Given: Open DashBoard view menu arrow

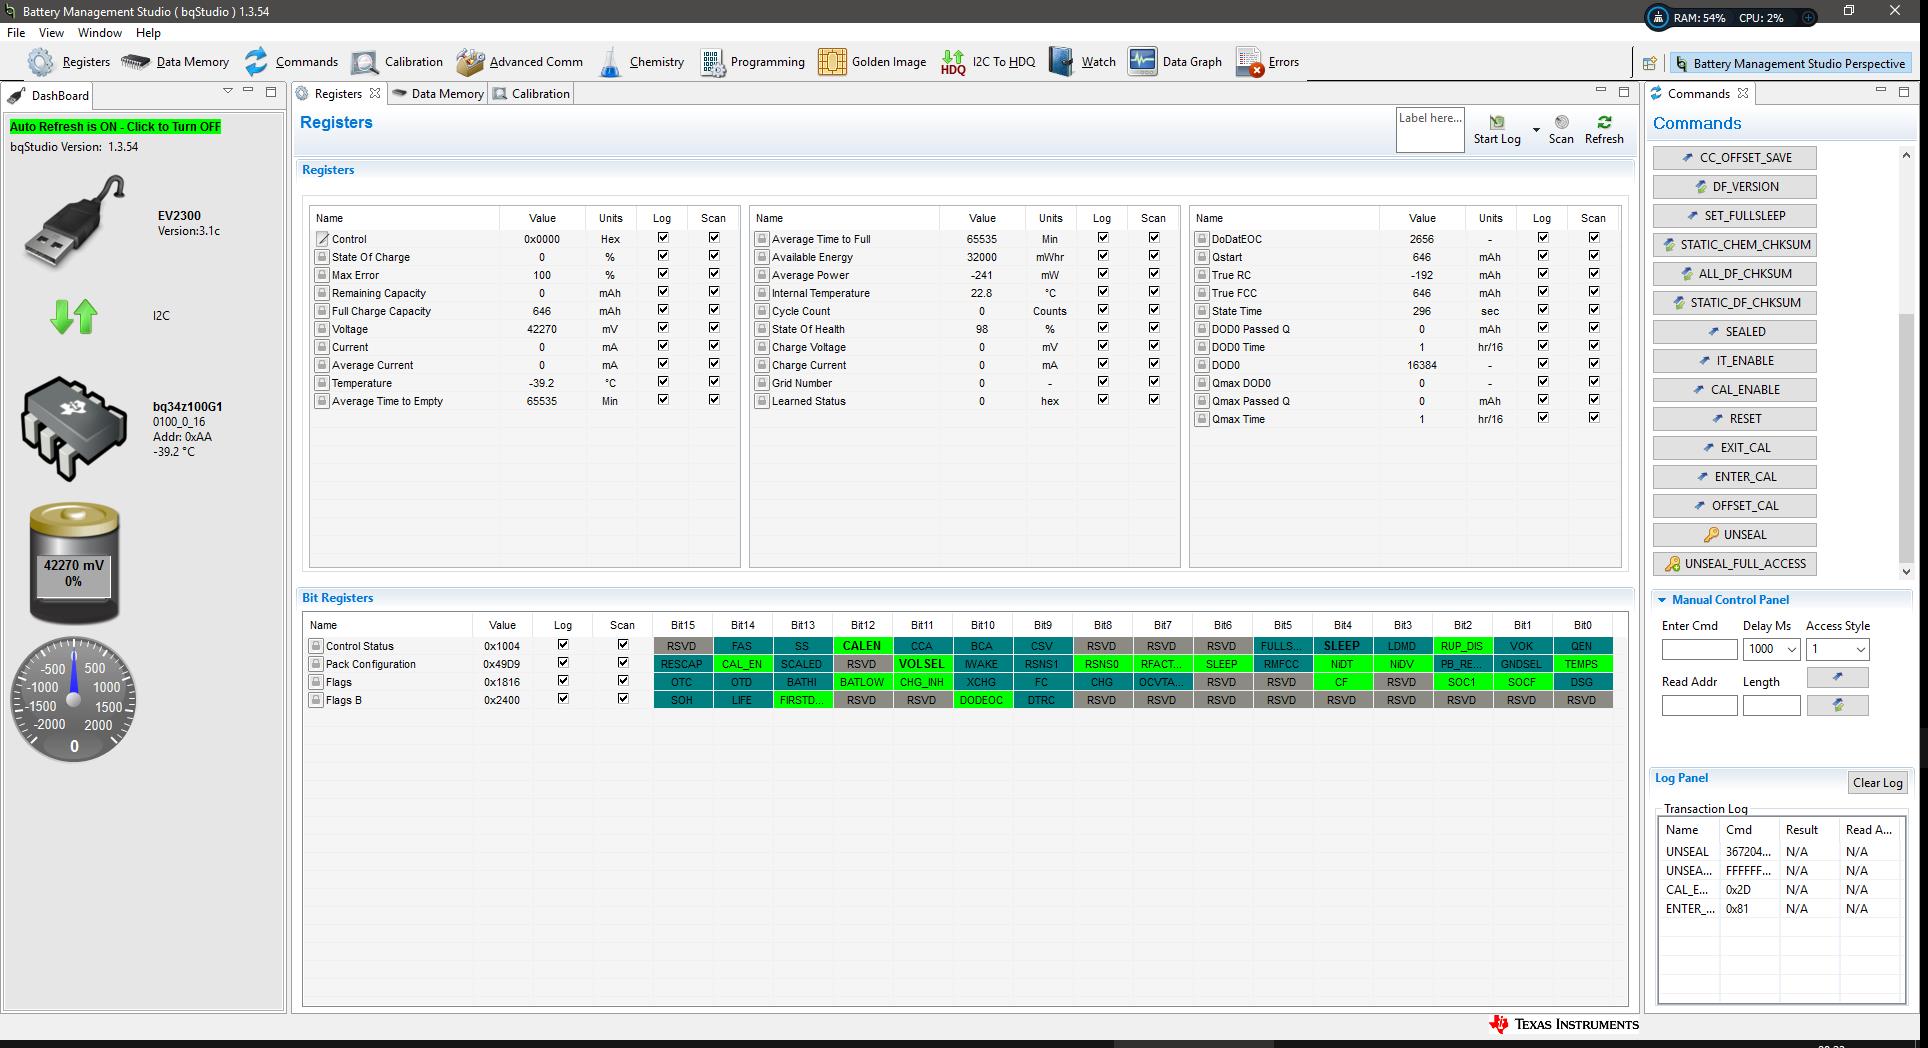Looking at the screenshot, I should pyautogui.click(x=228, y=92).
